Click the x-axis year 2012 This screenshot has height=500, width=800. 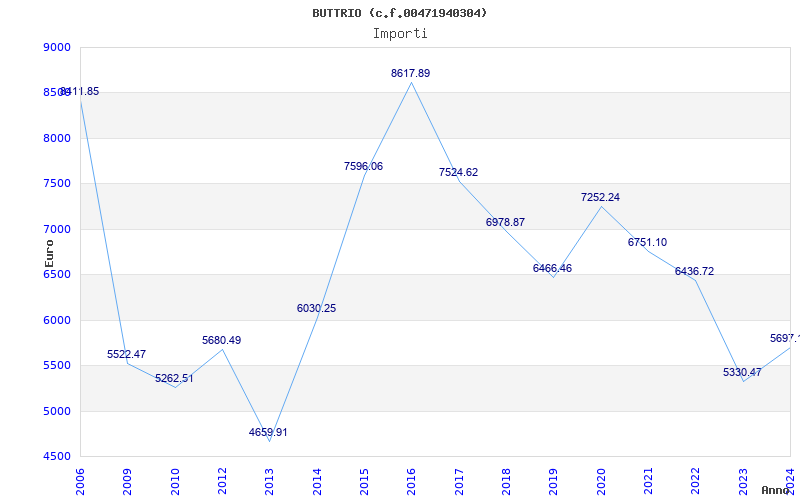pos(222,481)
